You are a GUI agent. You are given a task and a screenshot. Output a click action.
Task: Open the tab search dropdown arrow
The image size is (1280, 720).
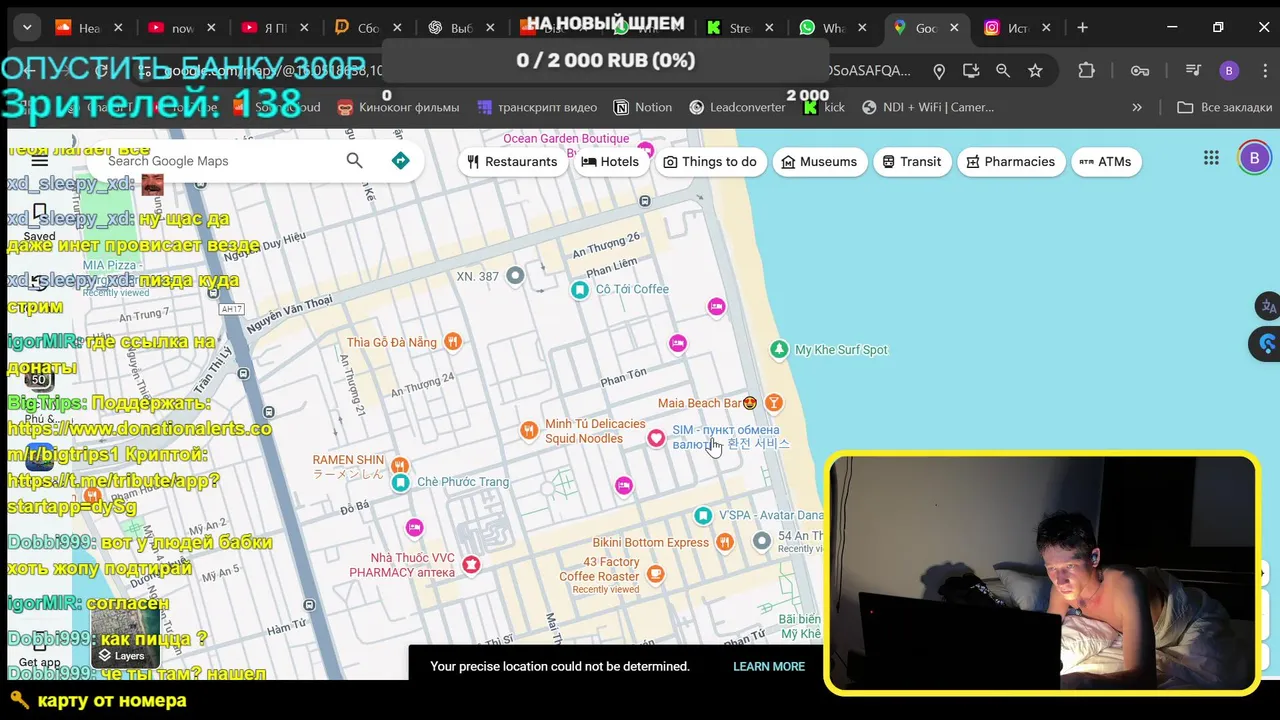27,28
